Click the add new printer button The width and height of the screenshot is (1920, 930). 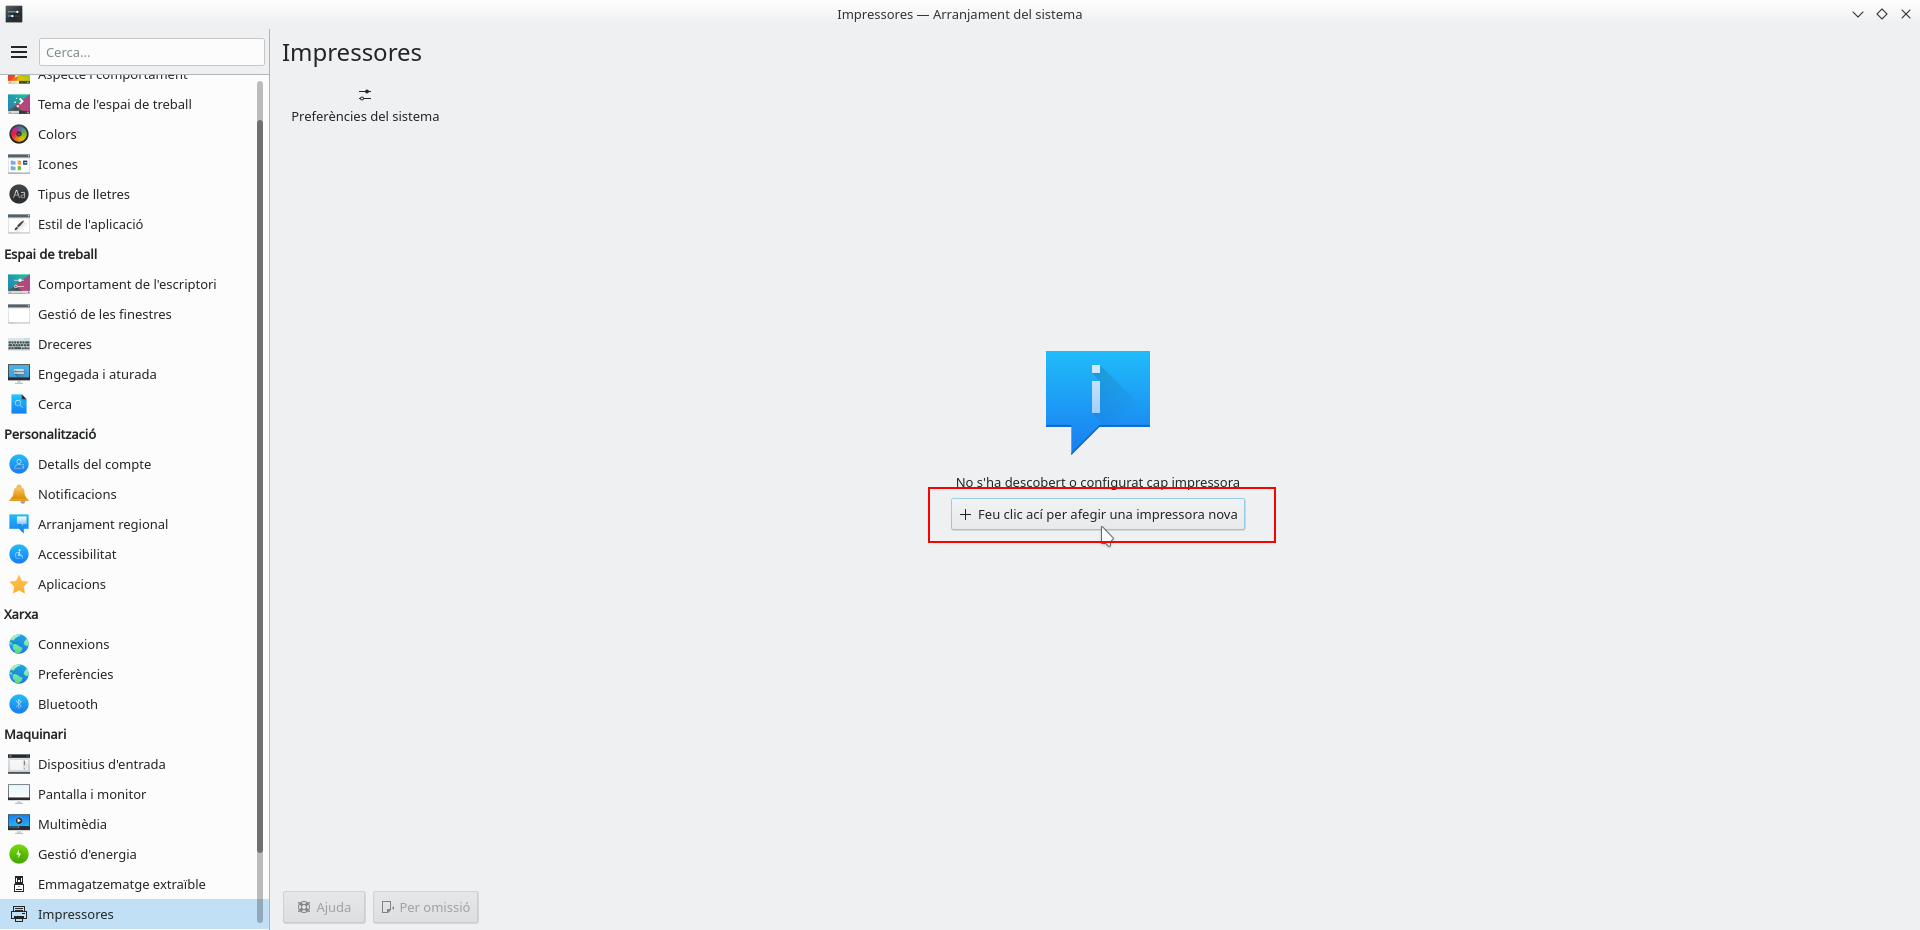(1097, 514)
